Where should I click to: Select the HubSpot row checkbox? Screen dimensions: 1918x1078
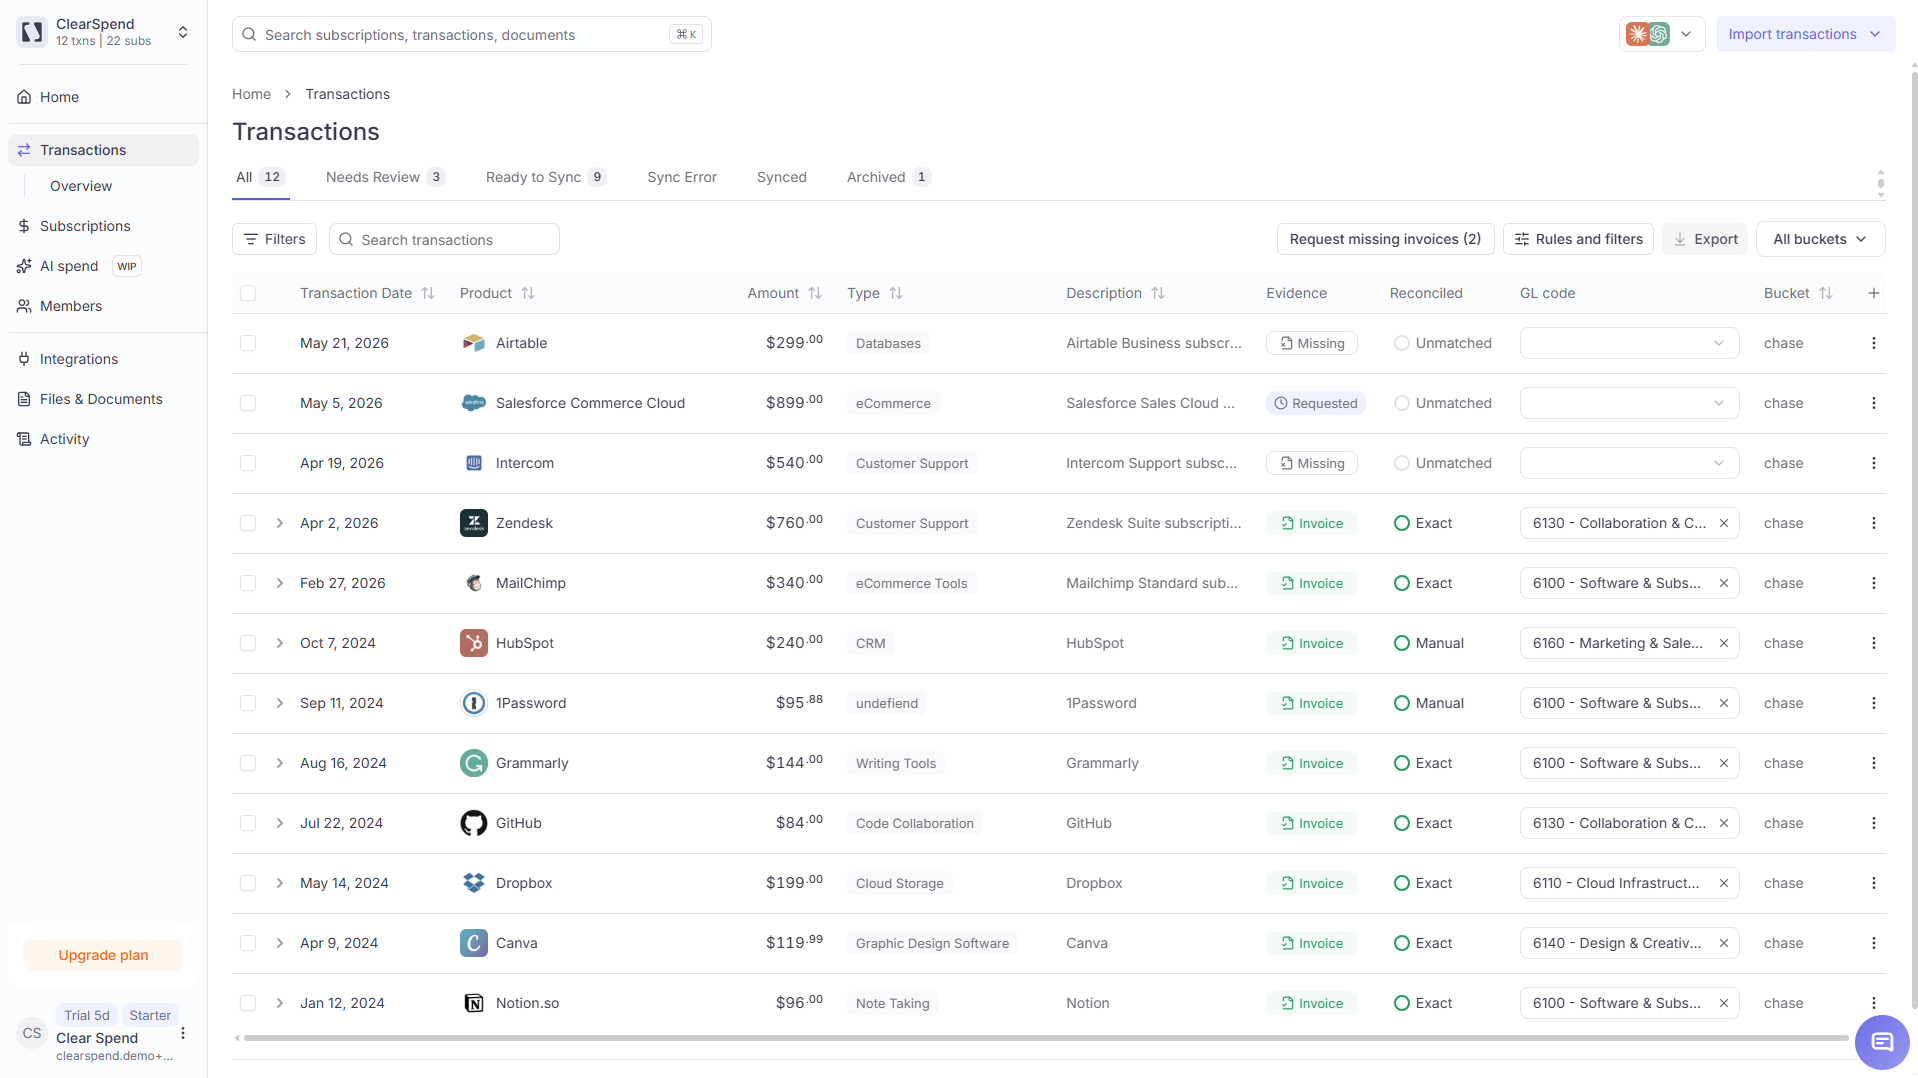[248, 643]
